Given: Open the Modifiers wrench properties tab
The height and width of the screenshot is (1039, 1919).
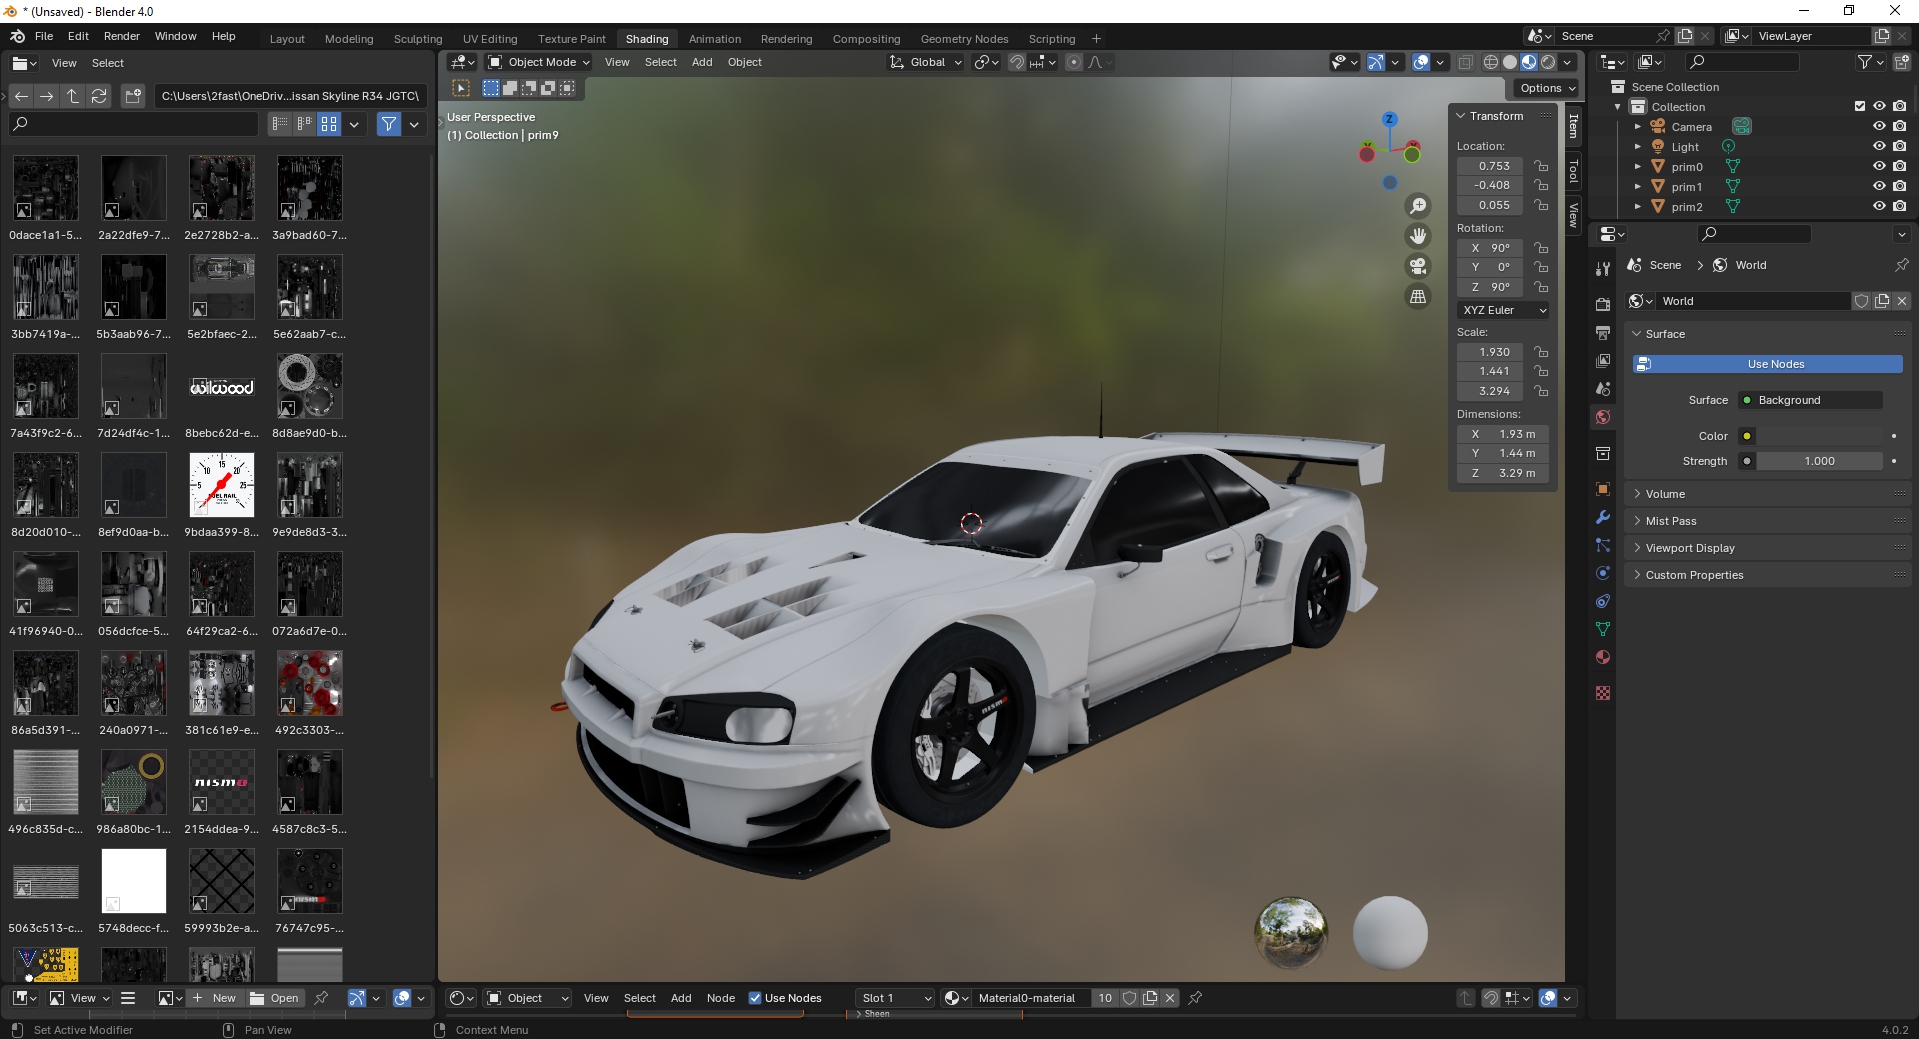Looking at the screenshot, I should 1603,517.
